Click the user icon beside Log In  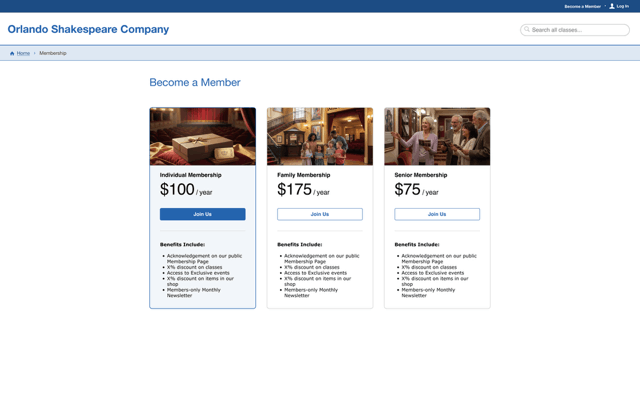point(612,6)
